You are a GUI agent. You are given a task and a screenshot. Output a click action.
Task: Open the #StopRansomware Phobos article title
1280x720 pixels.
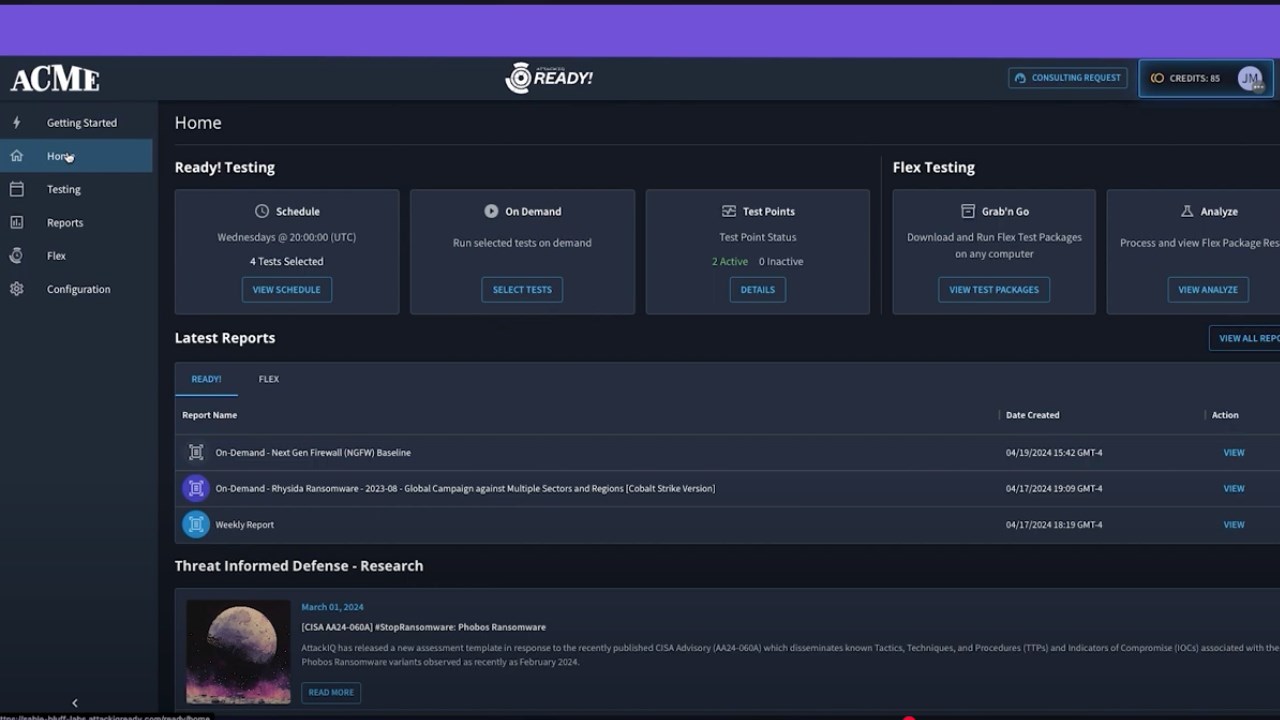click(424, 627)
